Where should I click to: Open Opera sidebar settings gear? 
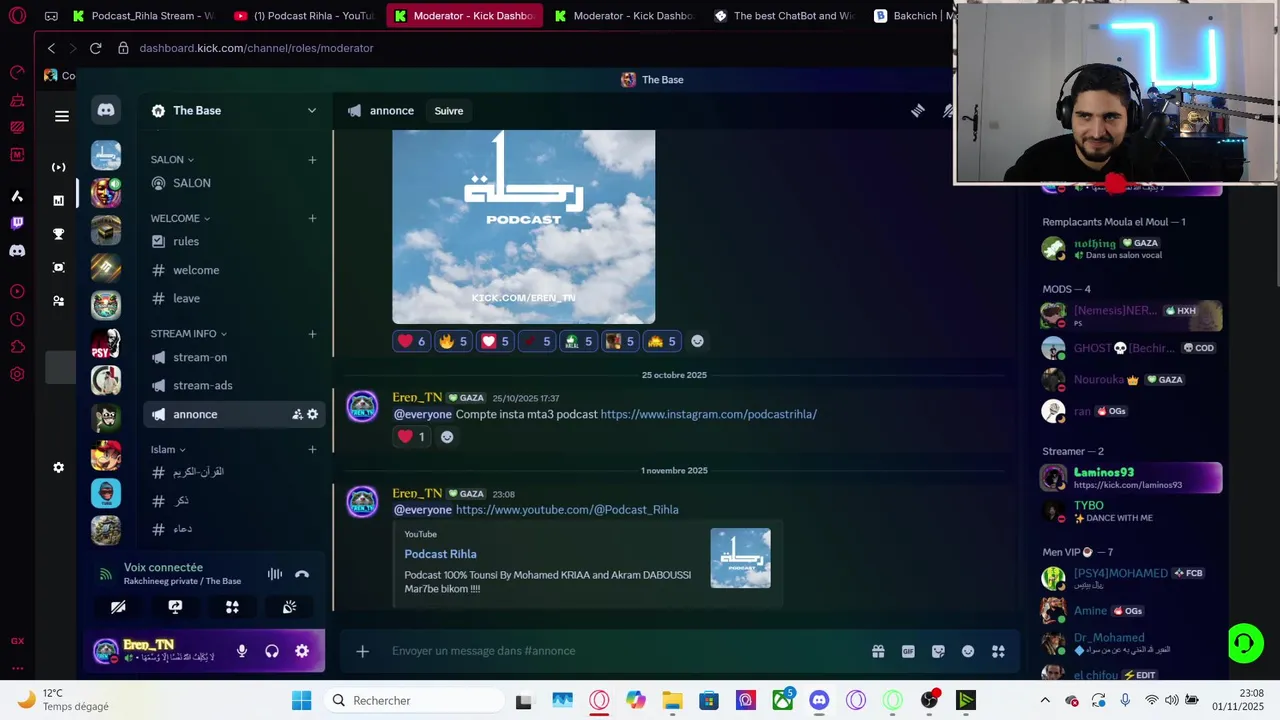tap(17, 374)
